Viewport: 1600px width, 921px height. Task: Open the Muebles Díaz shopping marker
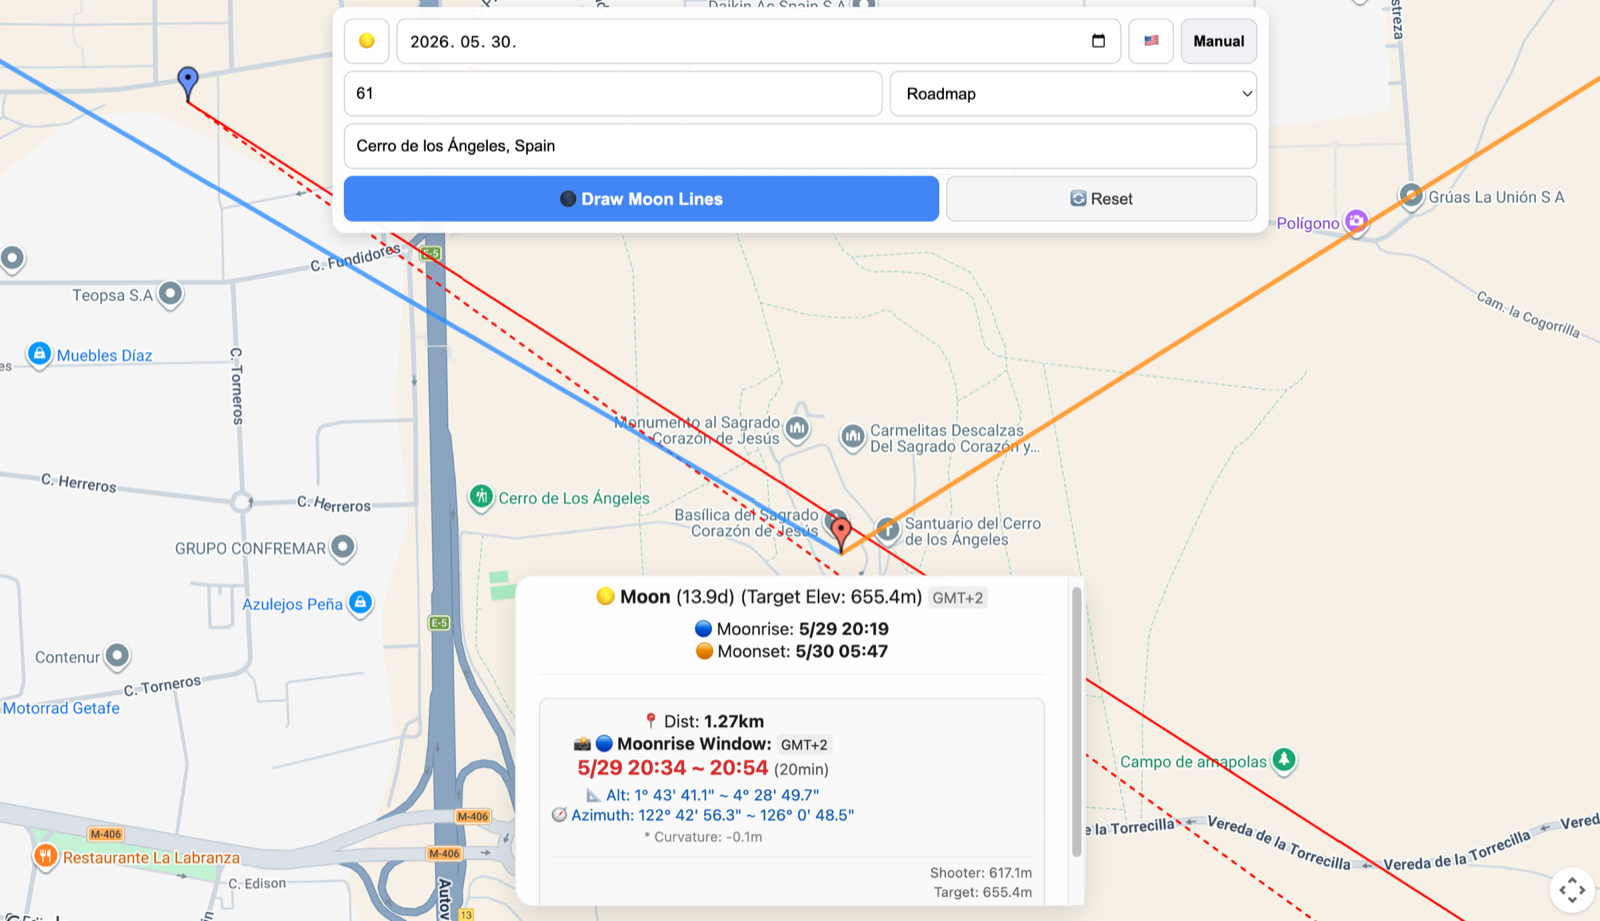coord(39,354)
